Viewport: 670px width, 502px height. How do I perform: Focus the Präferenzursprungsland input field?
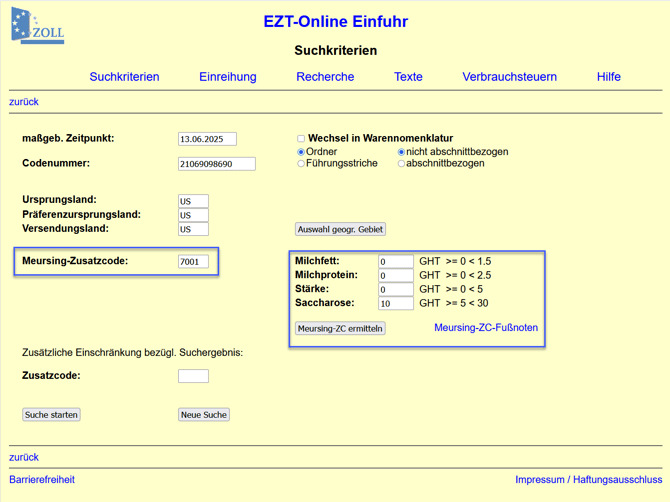(x=193, y=215)
